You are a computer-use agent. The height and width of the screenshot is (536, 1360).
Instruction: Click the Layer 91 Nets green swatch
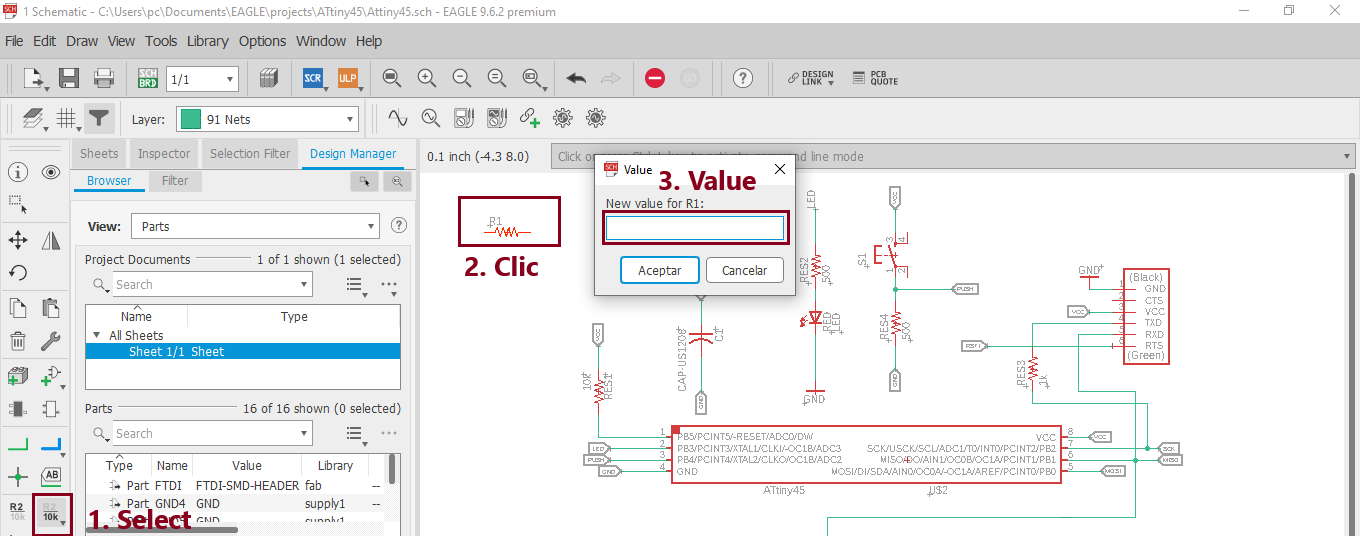point(190,119)
